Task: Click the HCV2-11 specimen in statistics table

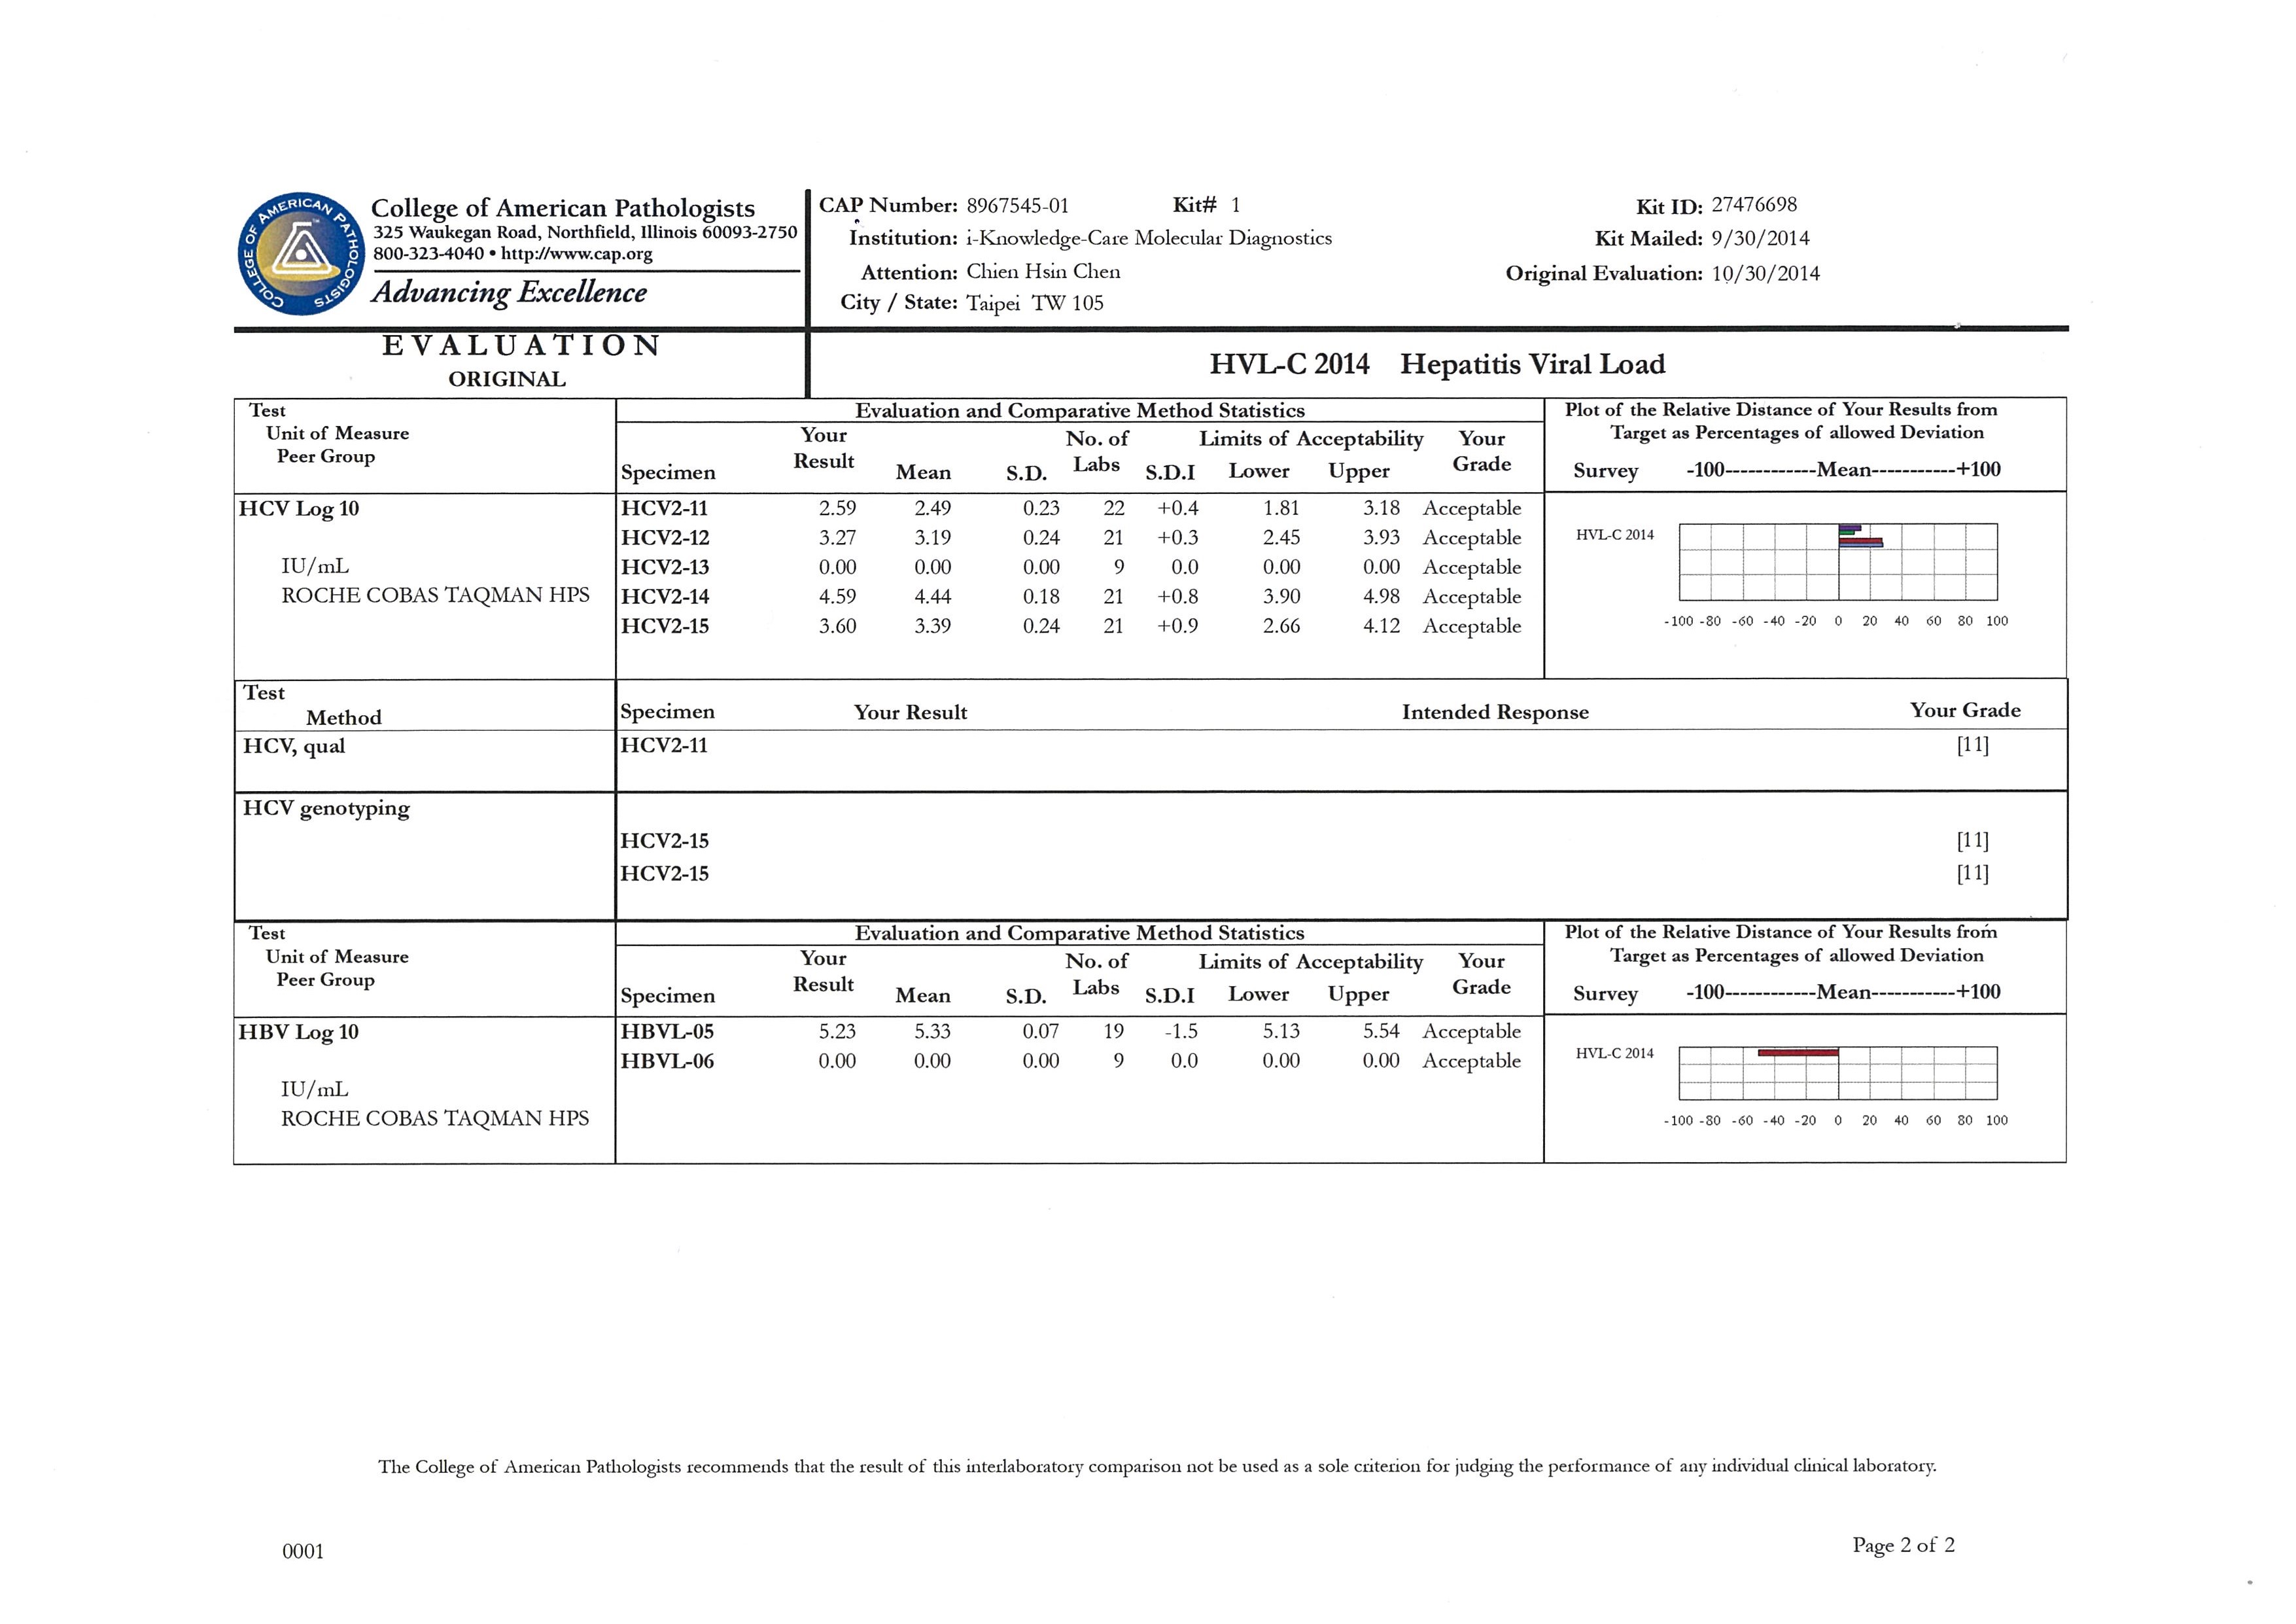Action: point(664,508)
